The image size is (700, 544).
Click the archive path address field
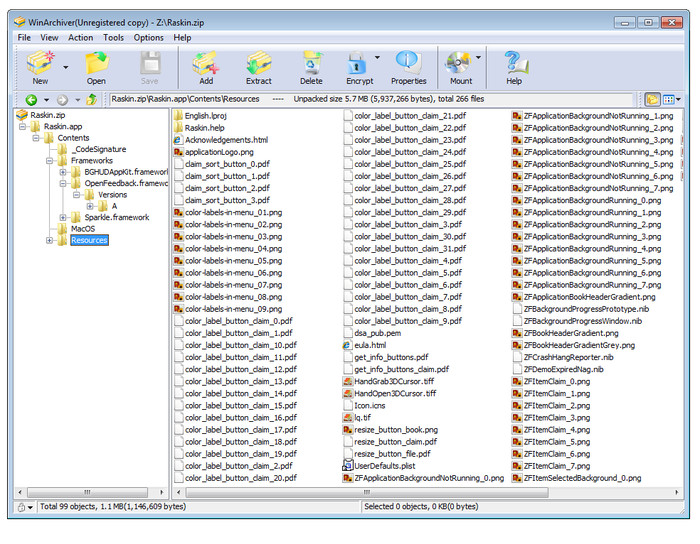371,99
